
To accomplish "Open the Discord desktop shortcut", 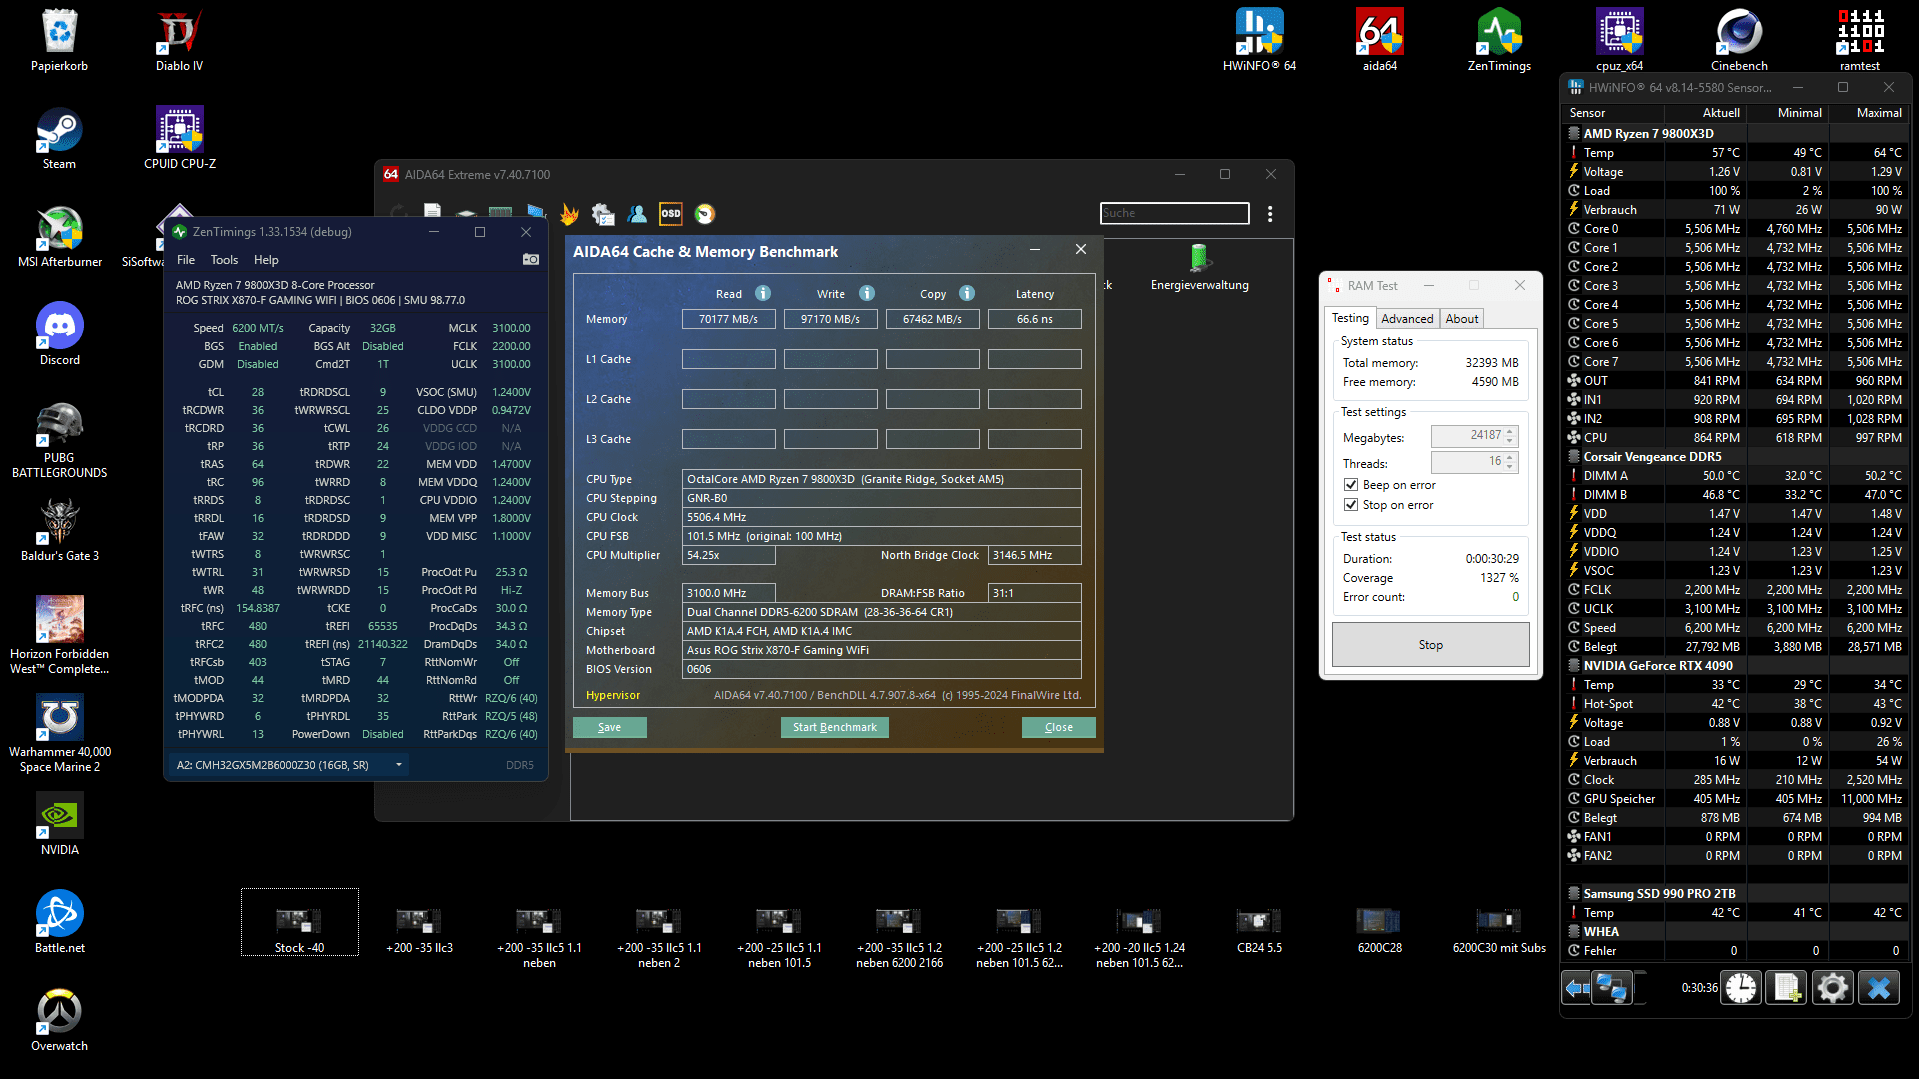I will pyautogui.click(x=60, y=334).
